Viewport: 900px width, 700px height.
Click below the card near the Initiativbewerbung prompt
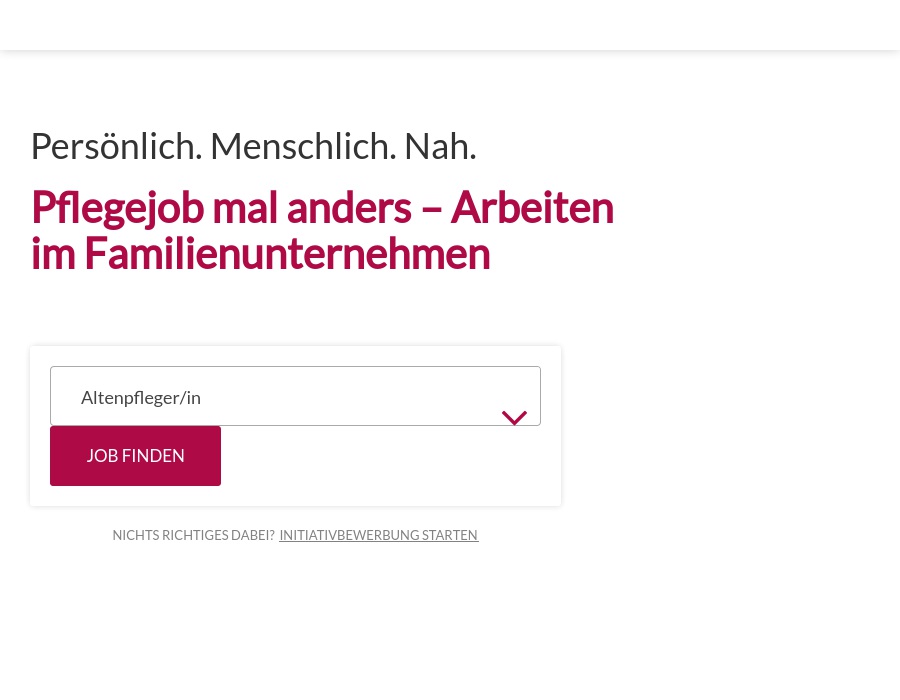pos(295,535)
